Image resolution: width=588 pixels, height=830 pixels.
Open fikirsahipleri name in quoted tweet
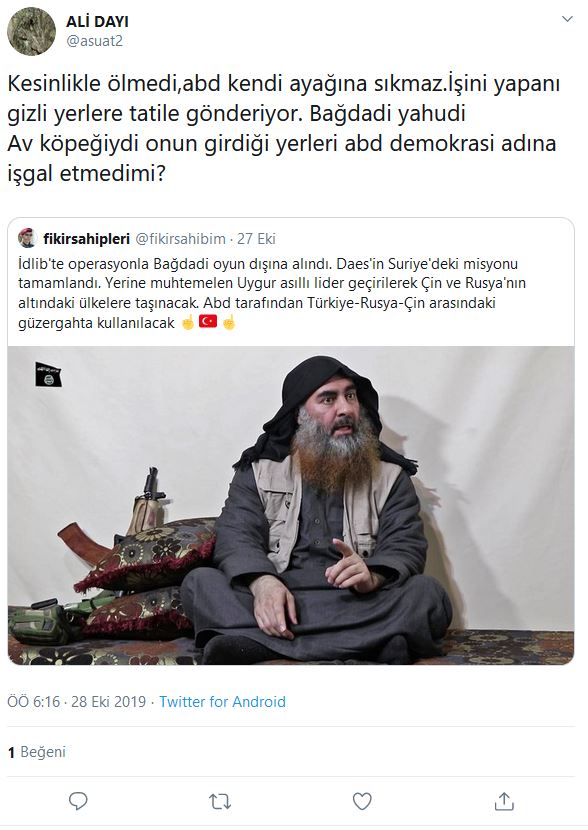click(86, 239)
